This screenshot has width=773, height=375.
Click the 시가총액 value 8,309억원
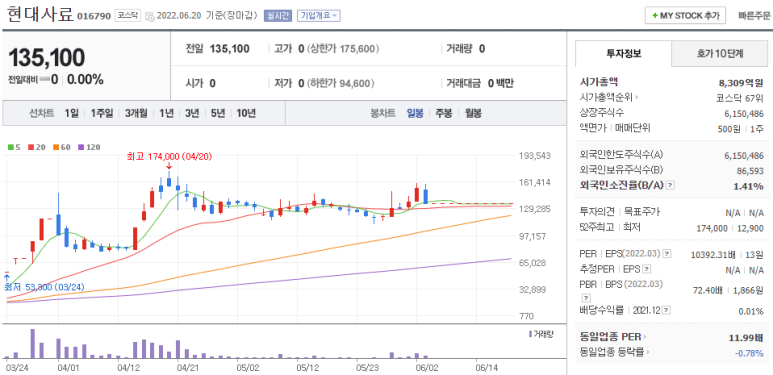point(741,82)
